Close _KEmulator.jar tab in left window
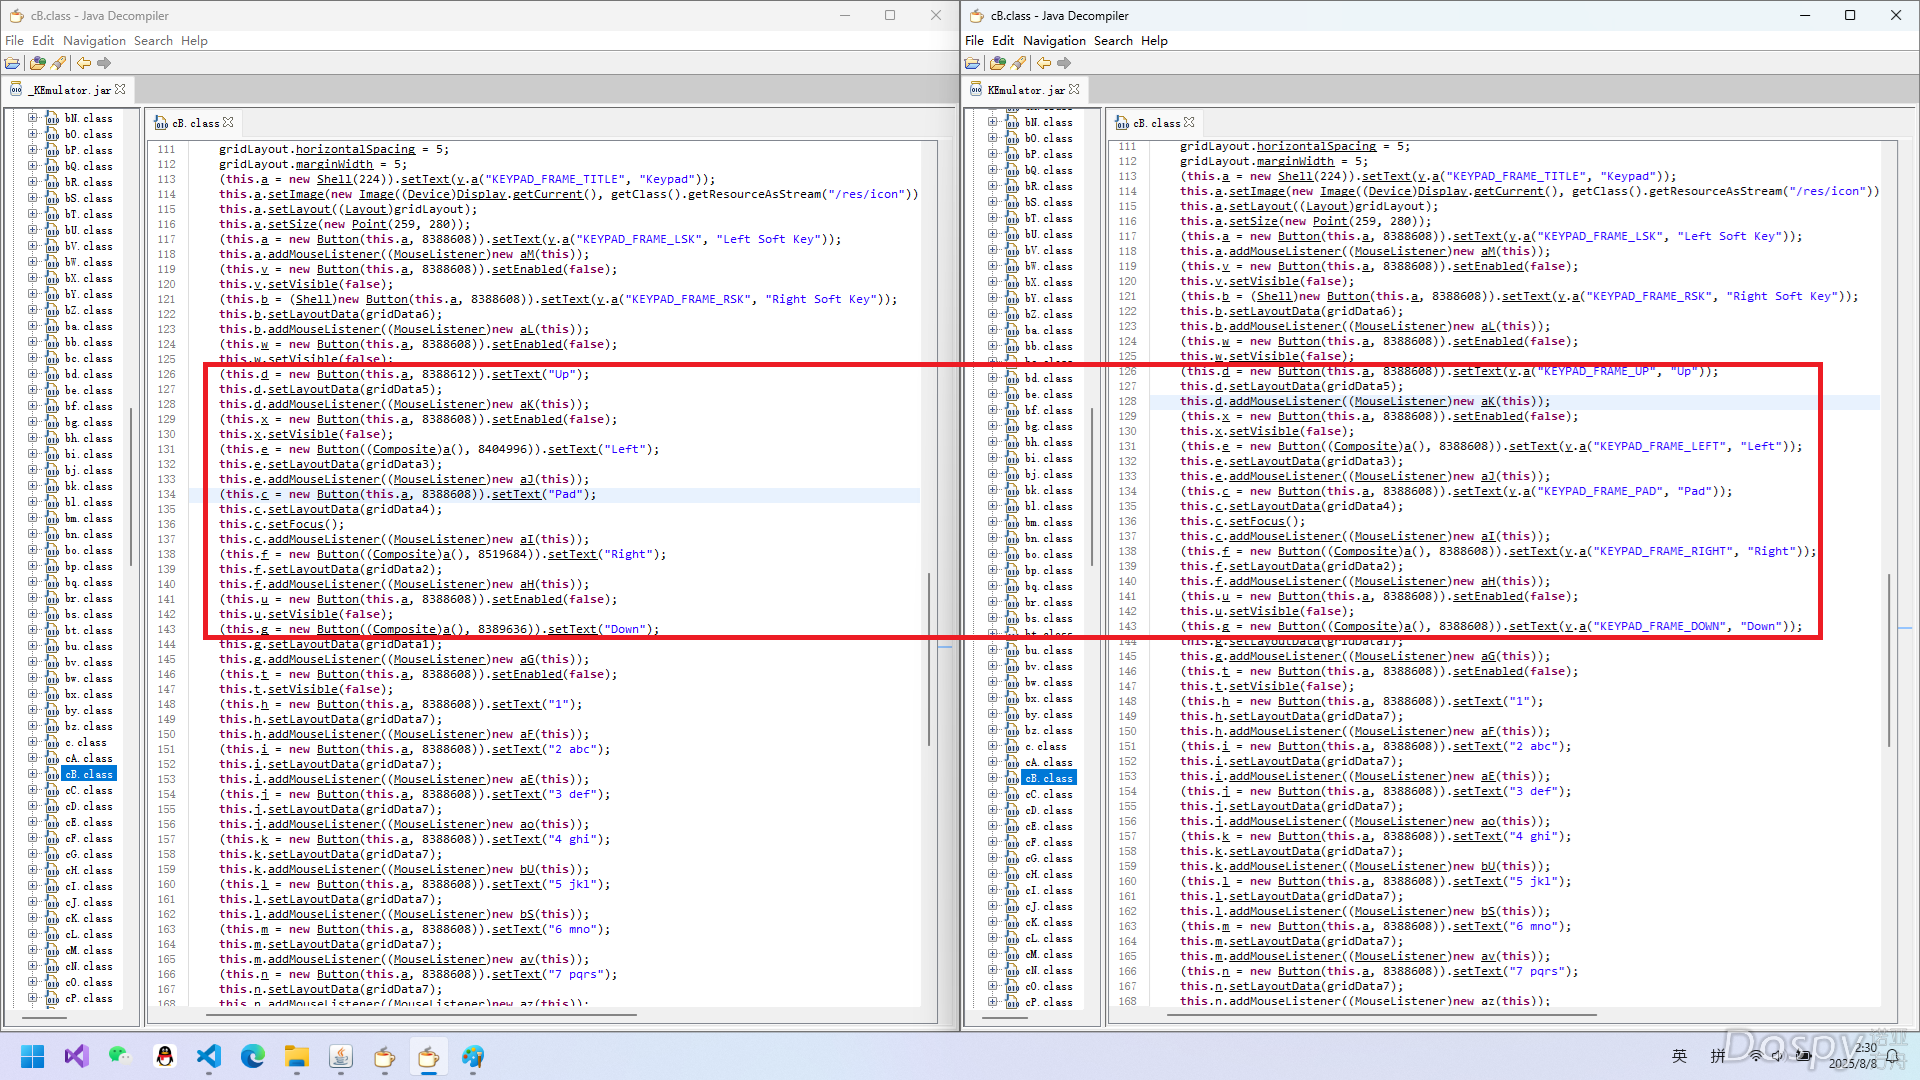This screenshot has height=1080, width=1920. [x=121, y=89]
